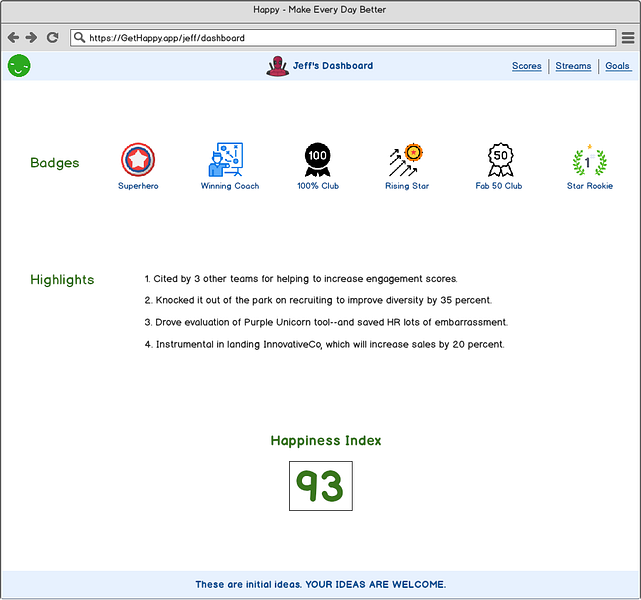Open the browser hamburger menu

click(x=628, y=38)
